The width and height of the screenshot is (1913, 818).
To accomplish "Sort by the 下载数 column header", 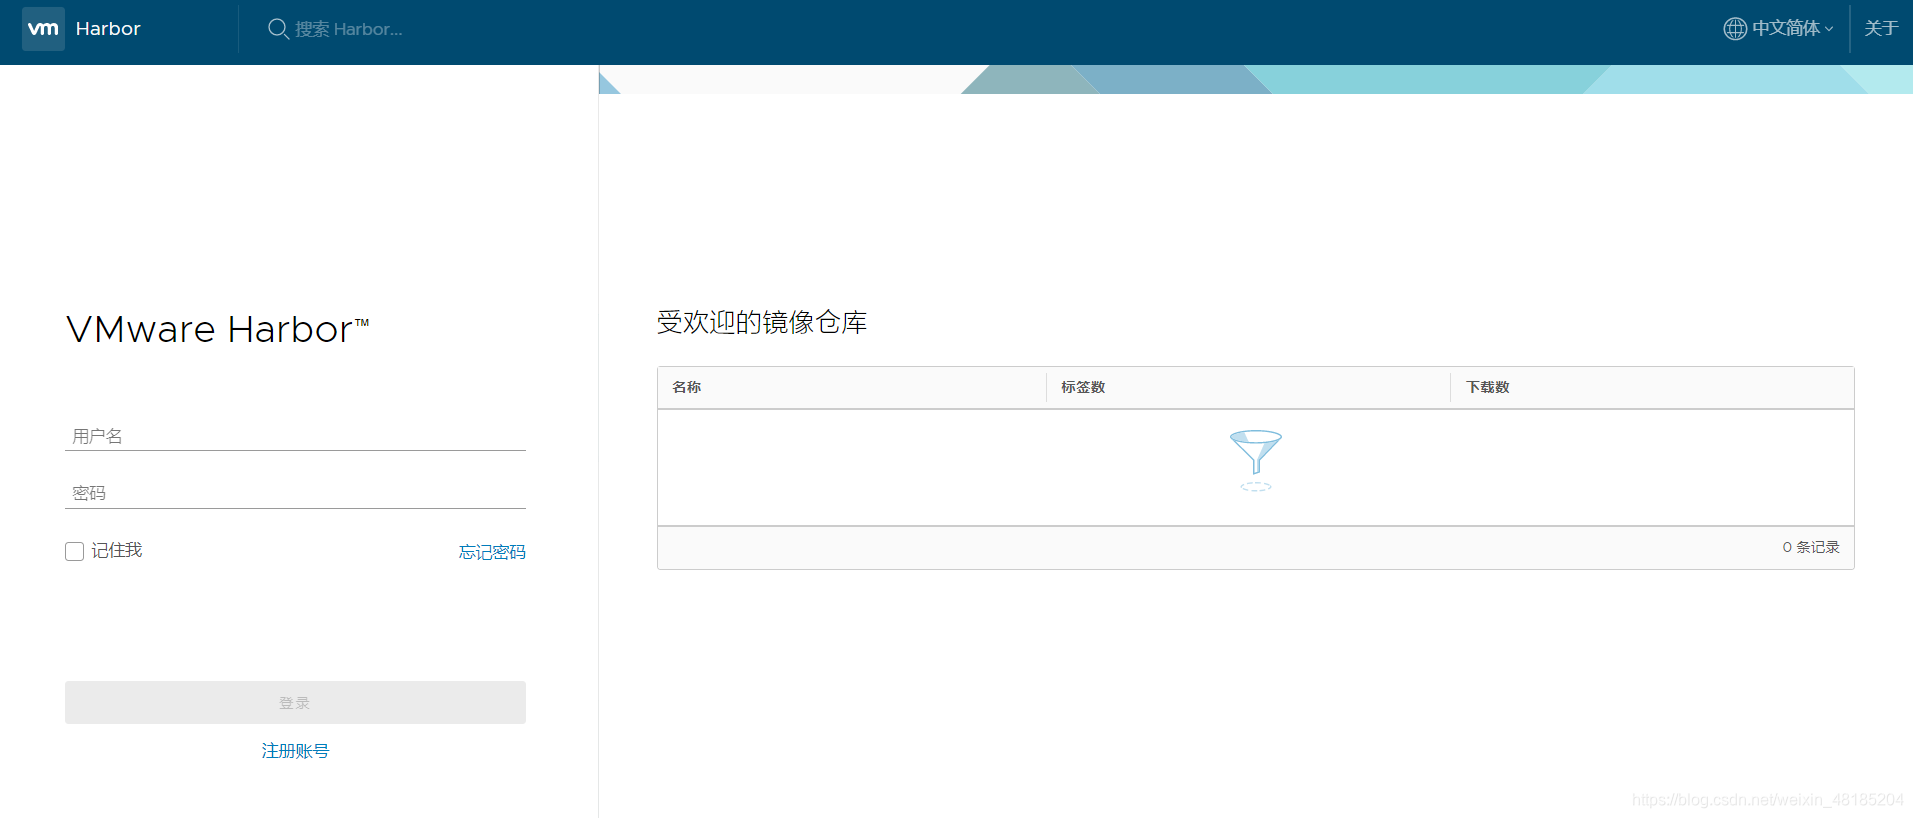I will click(1487, 387).
